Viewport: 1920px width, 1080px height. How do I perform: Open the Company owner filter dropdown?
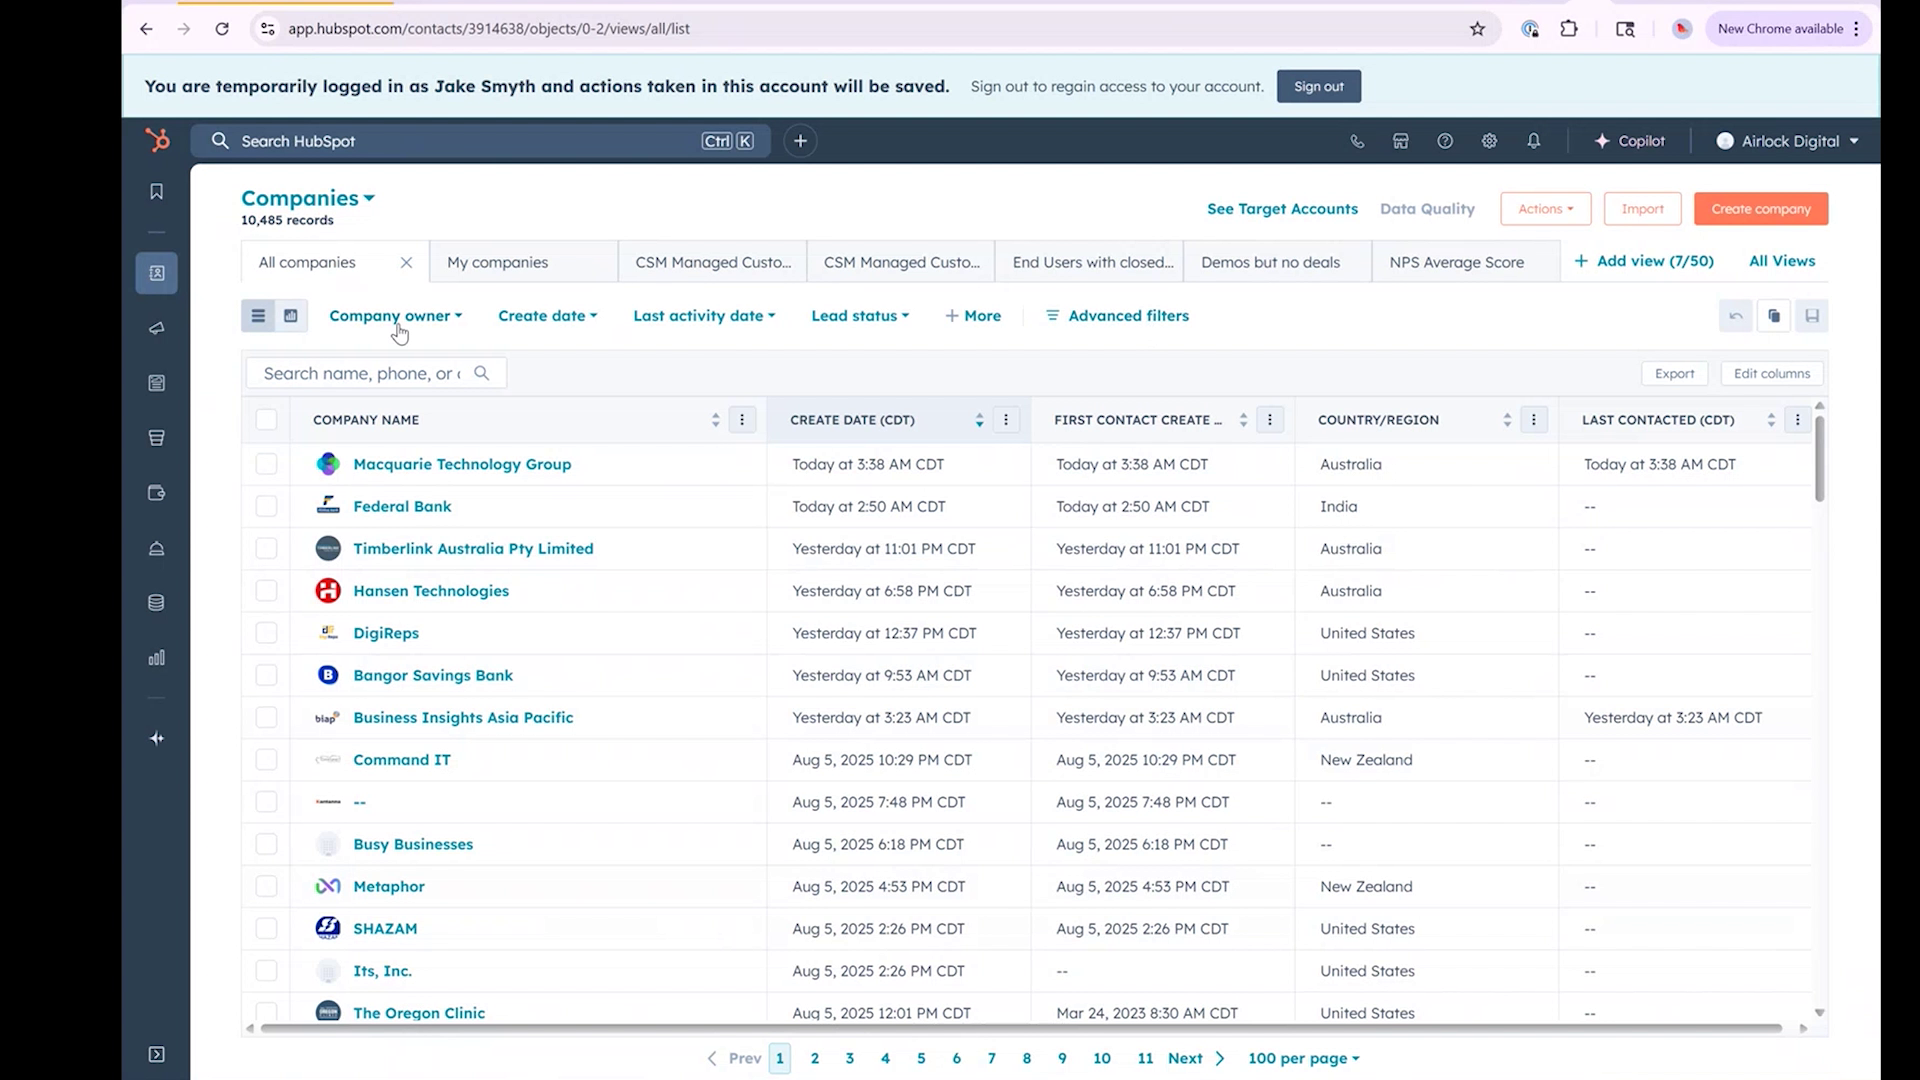coord(395,315)
